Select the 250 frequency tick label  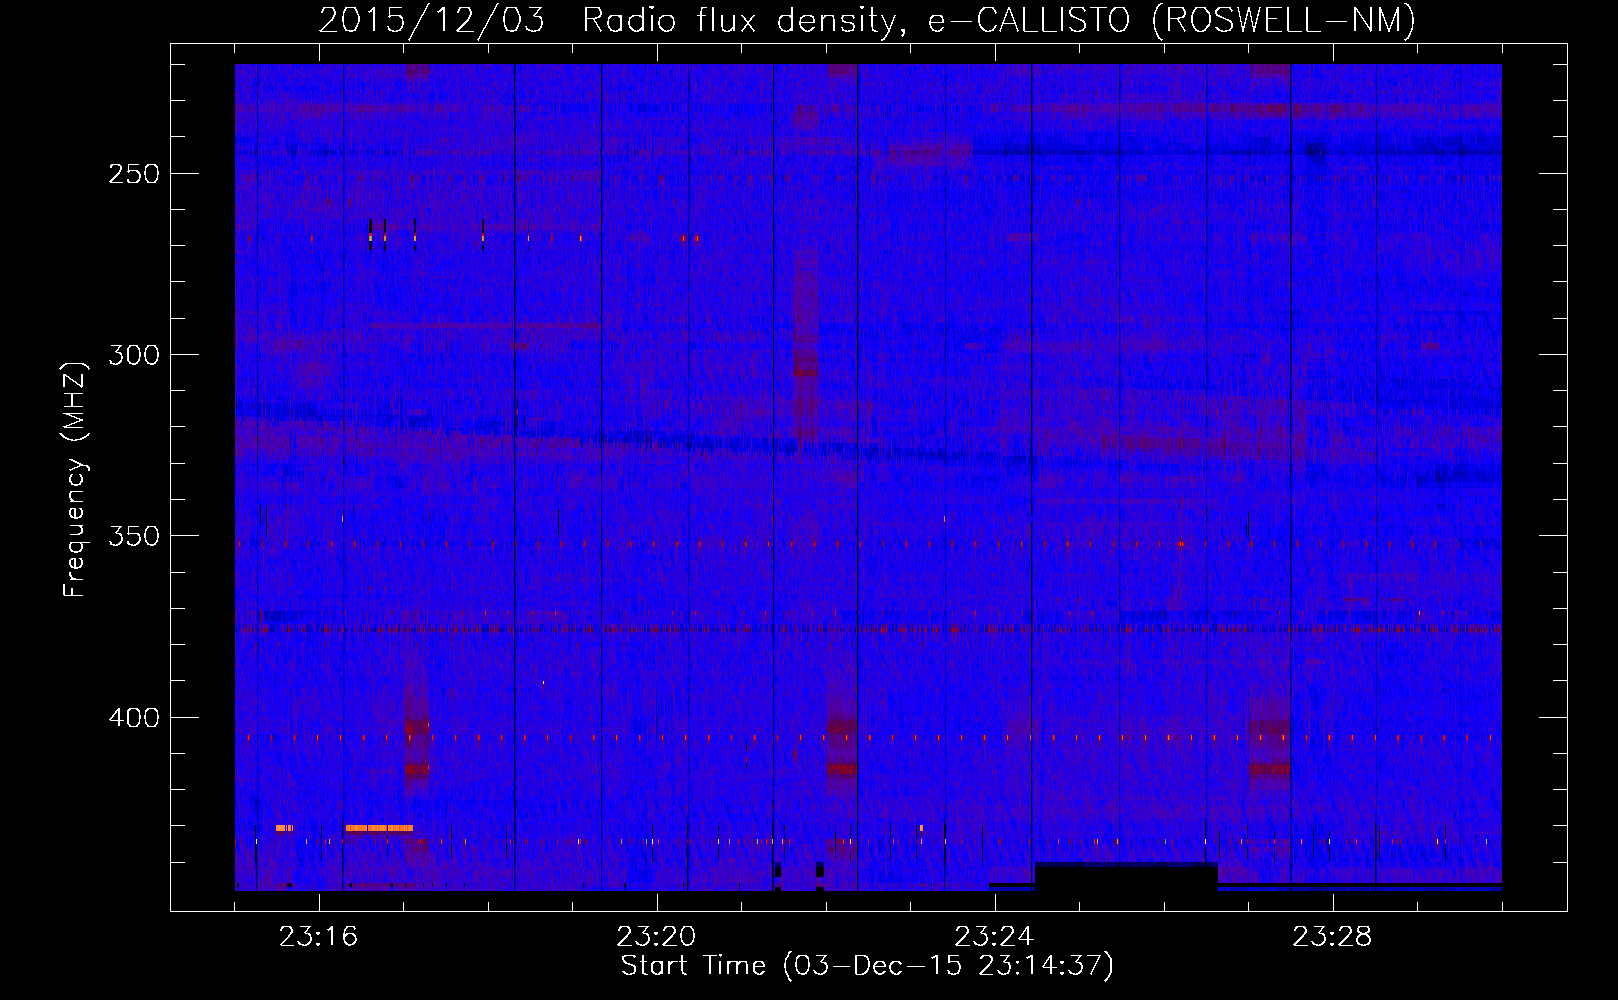(x=134, y=174)
